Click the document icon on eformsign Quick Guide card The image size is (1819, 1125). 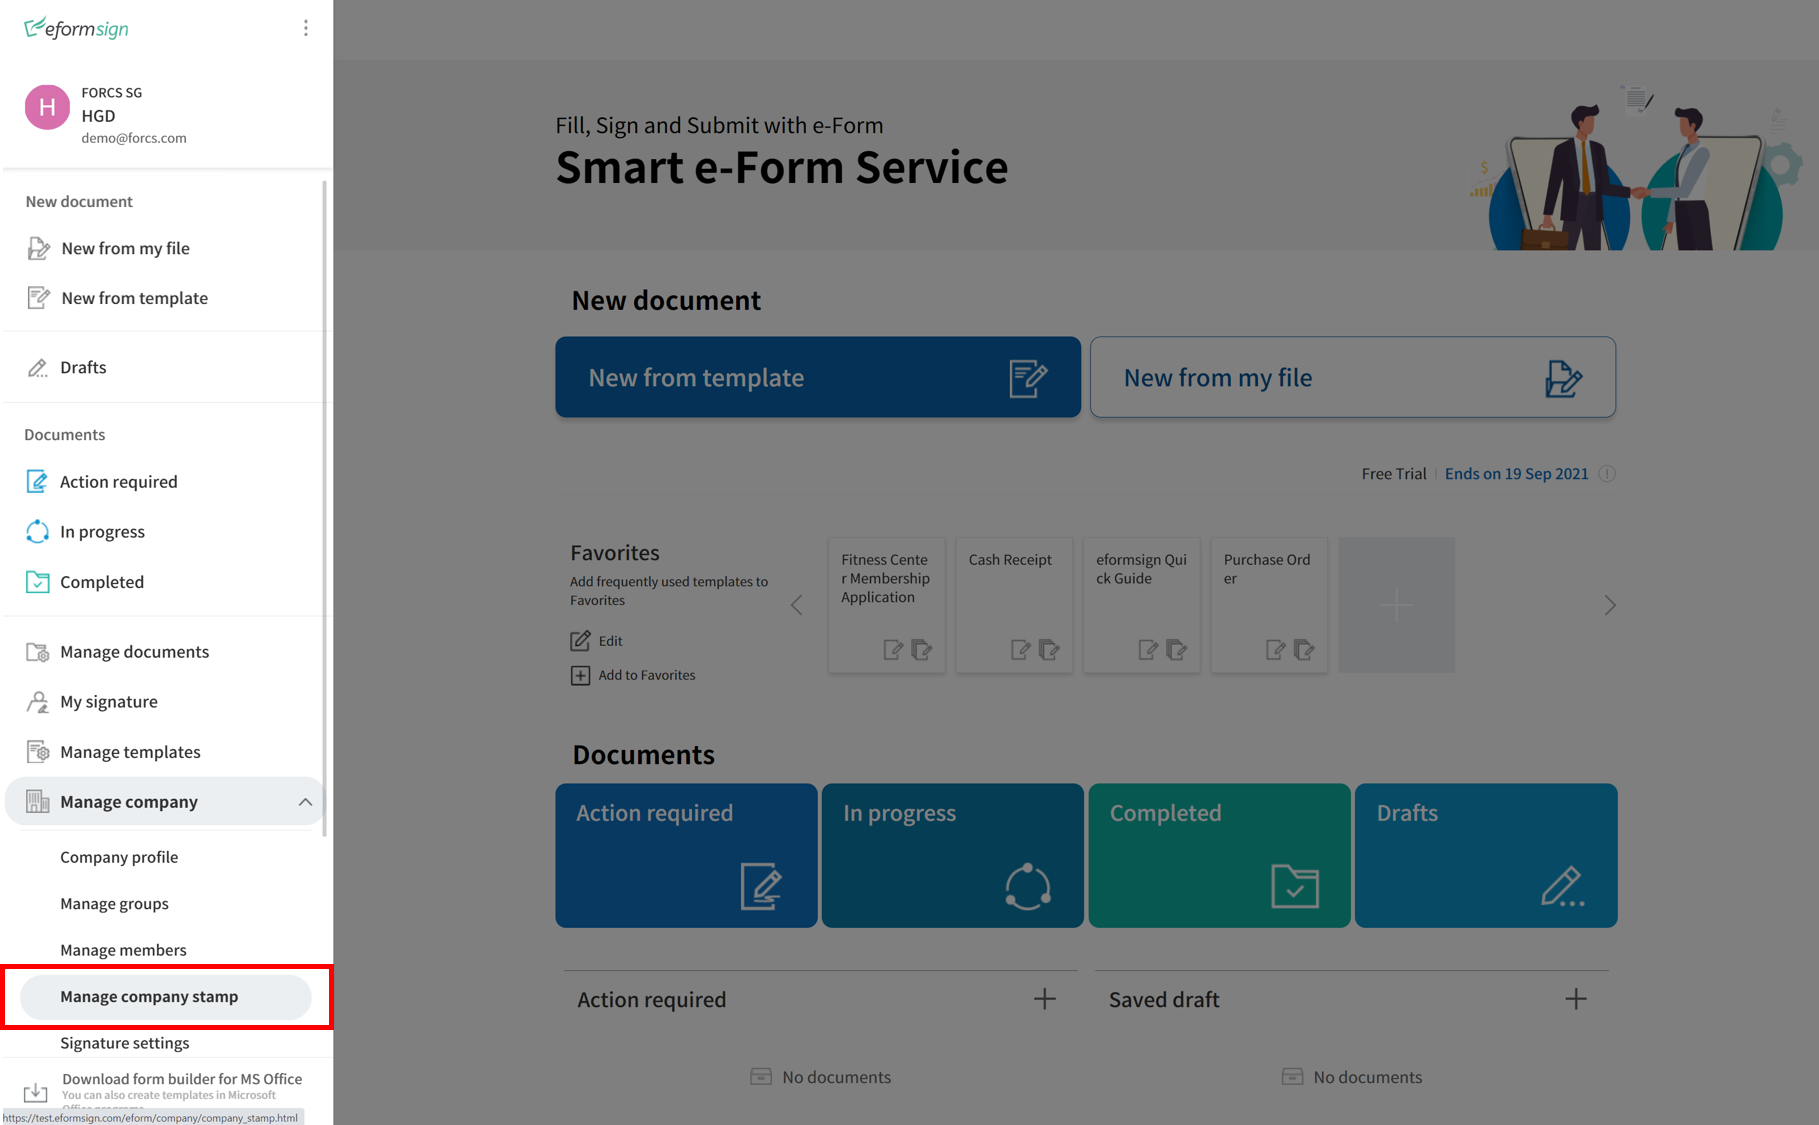tap(1176, 650)
